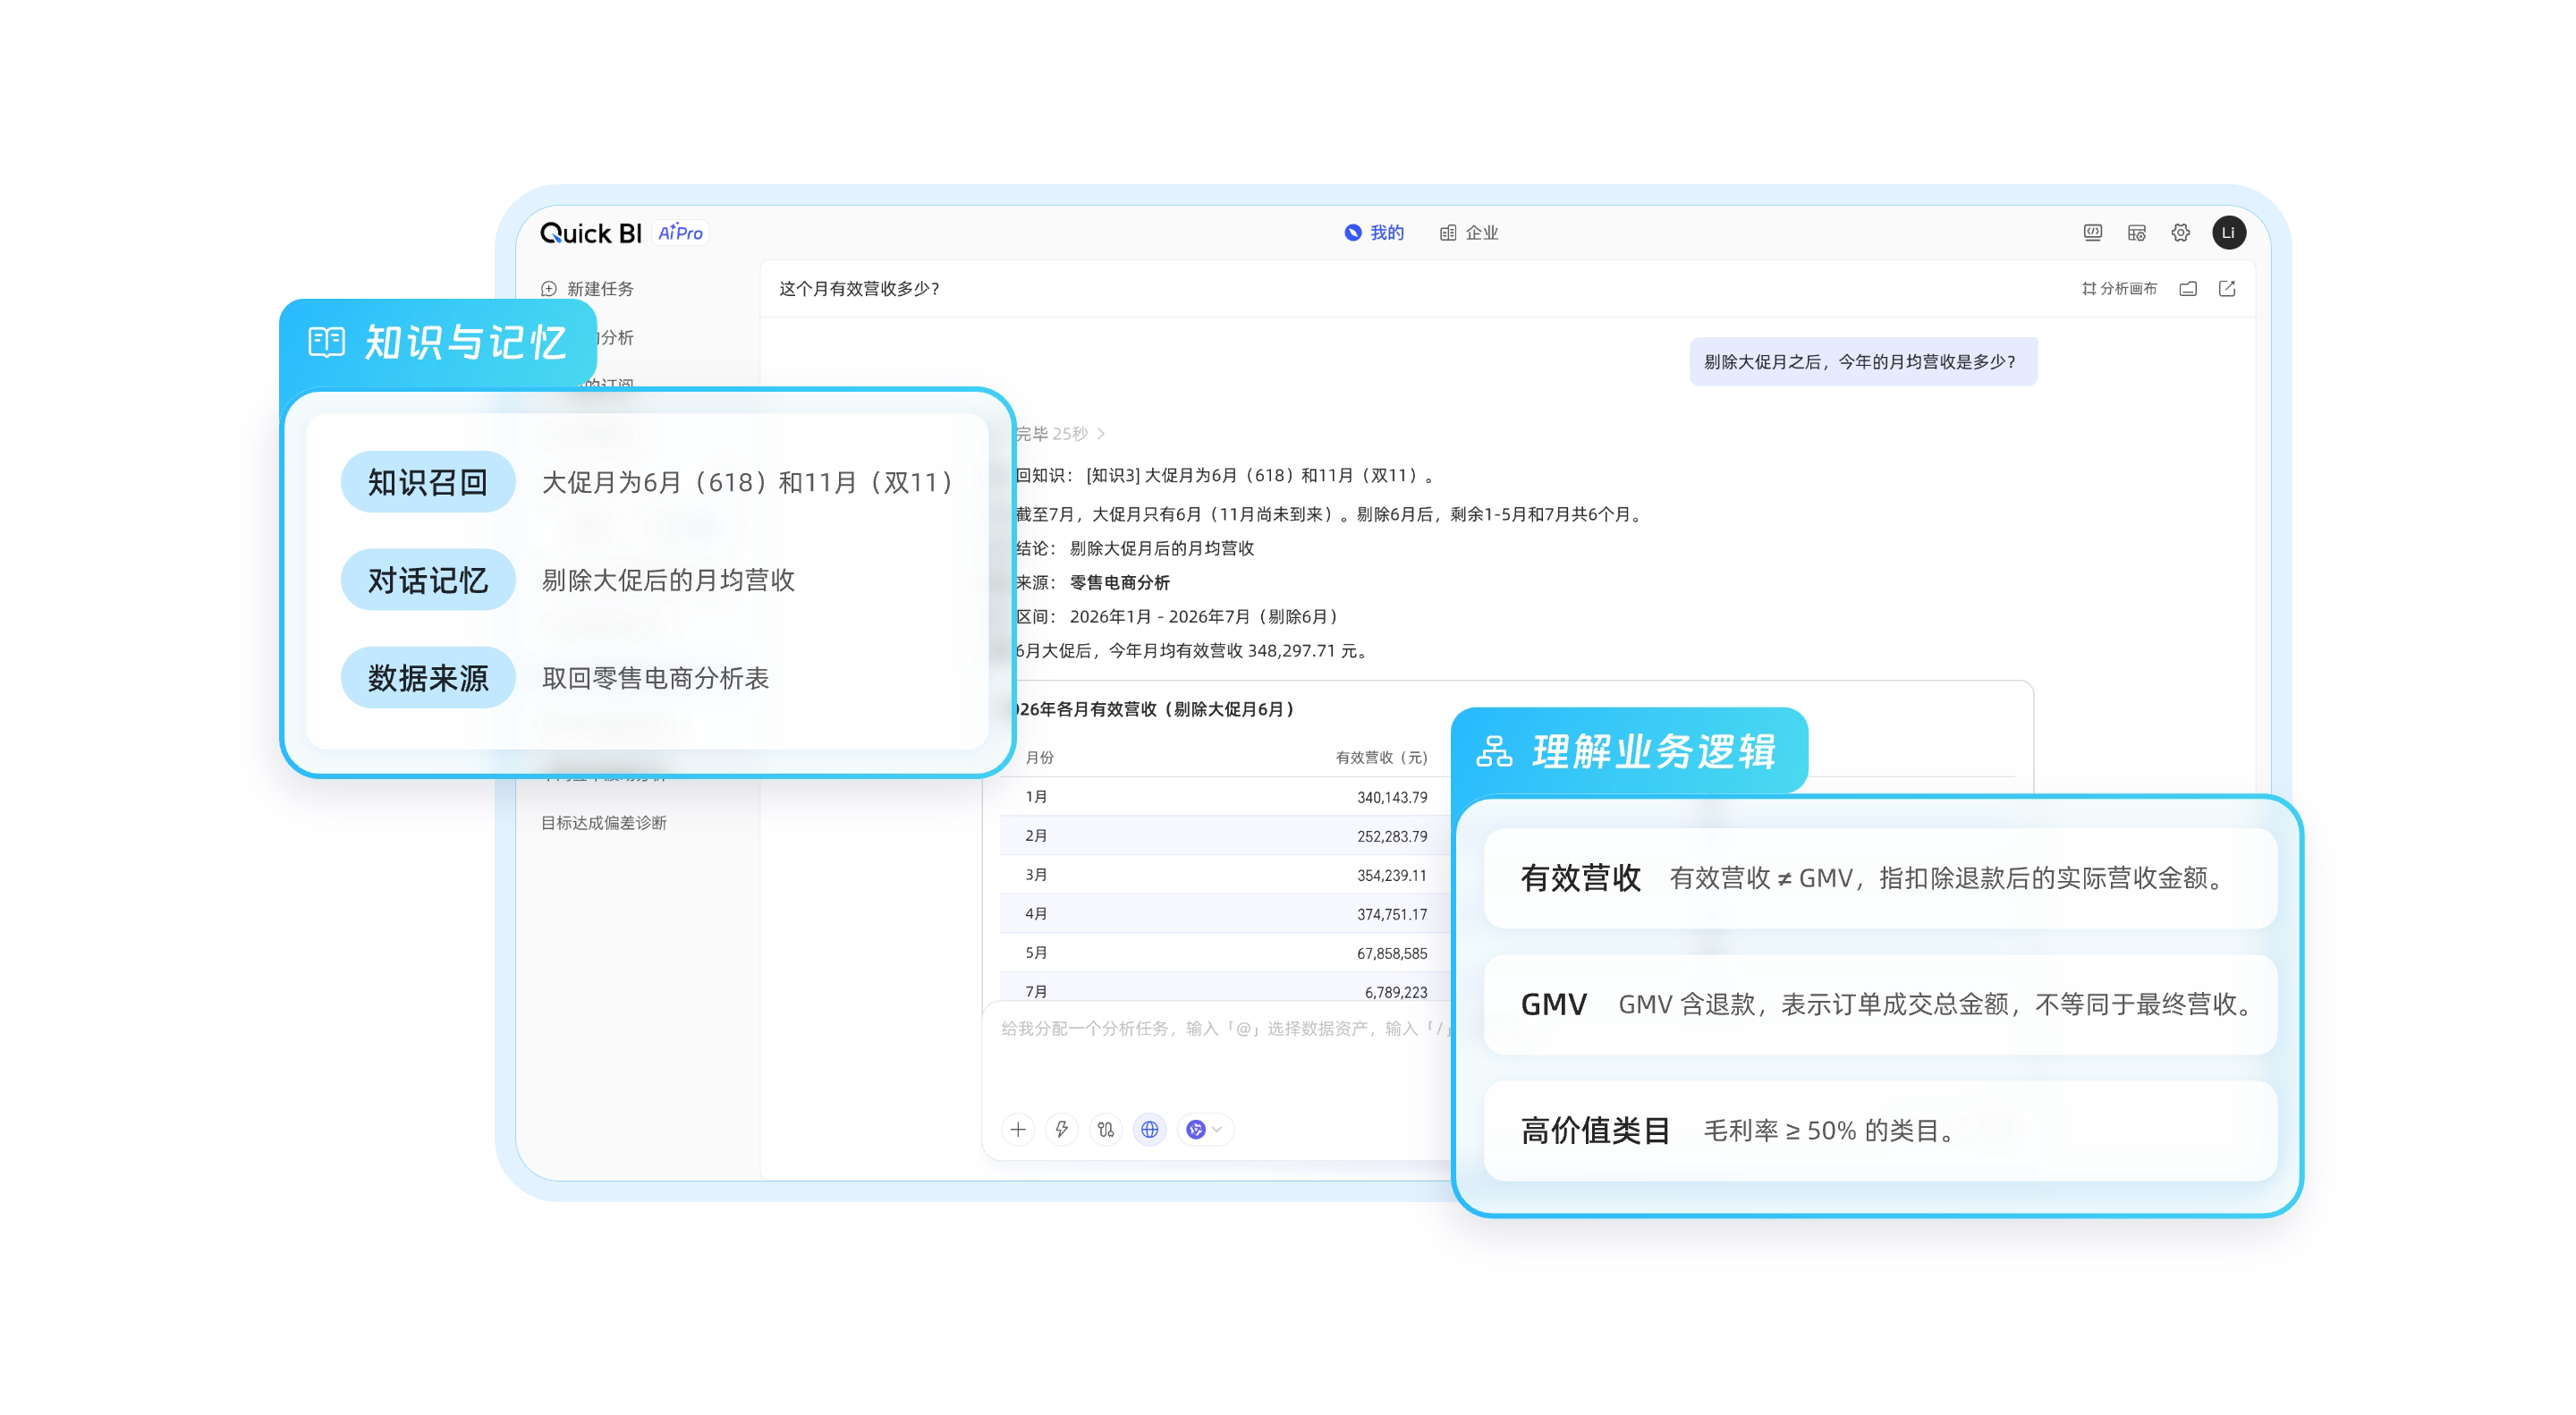Click the lightning quick command icon
Viewport: 2576px width, 1415px height.
coord(1062,1130)
